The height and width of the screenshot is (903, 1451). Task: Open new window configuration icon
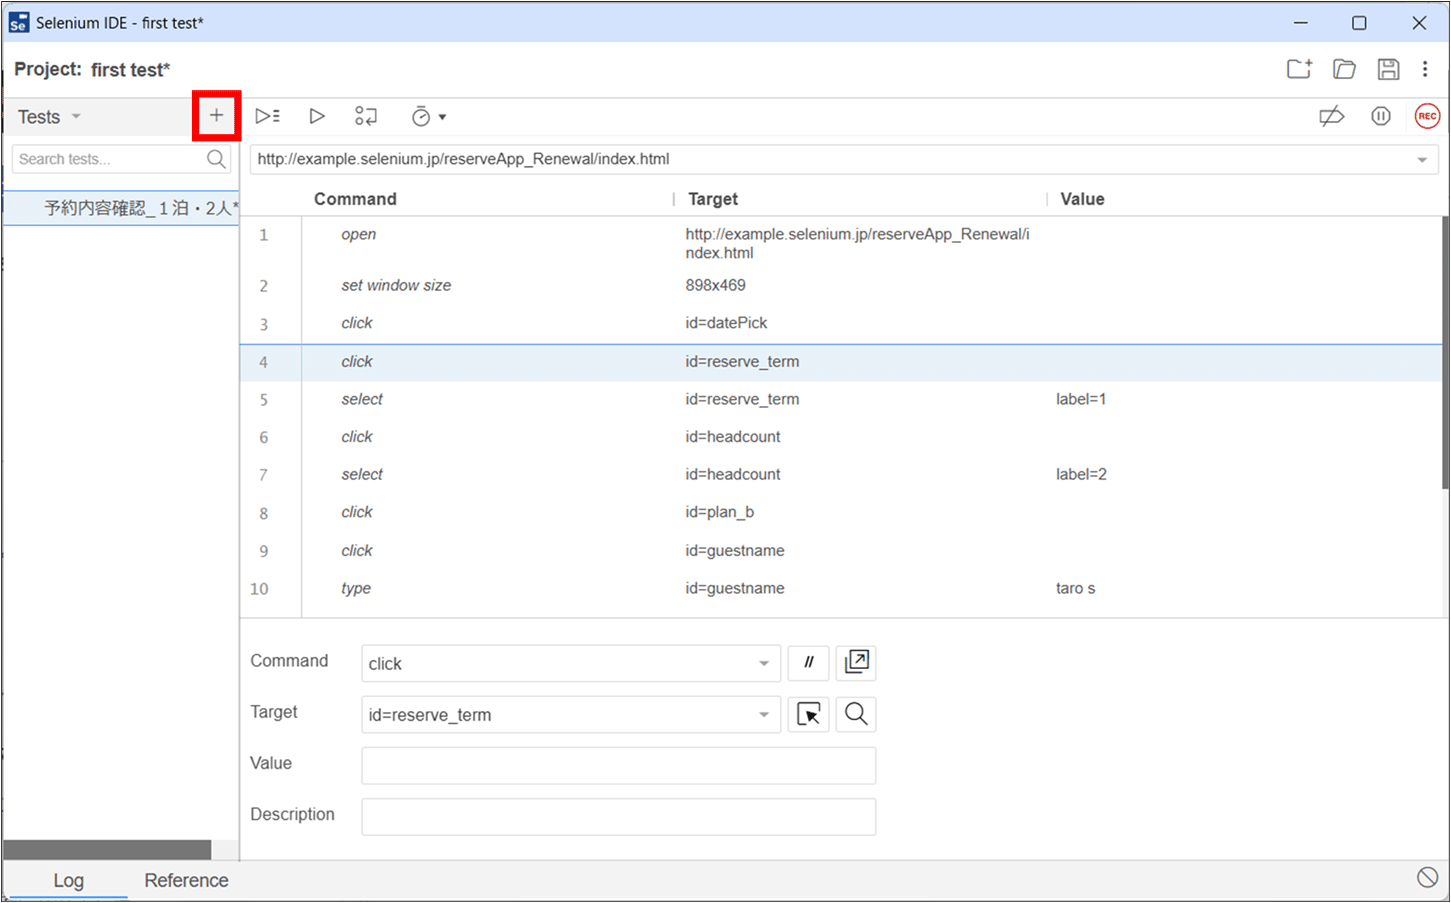[856, 662]
